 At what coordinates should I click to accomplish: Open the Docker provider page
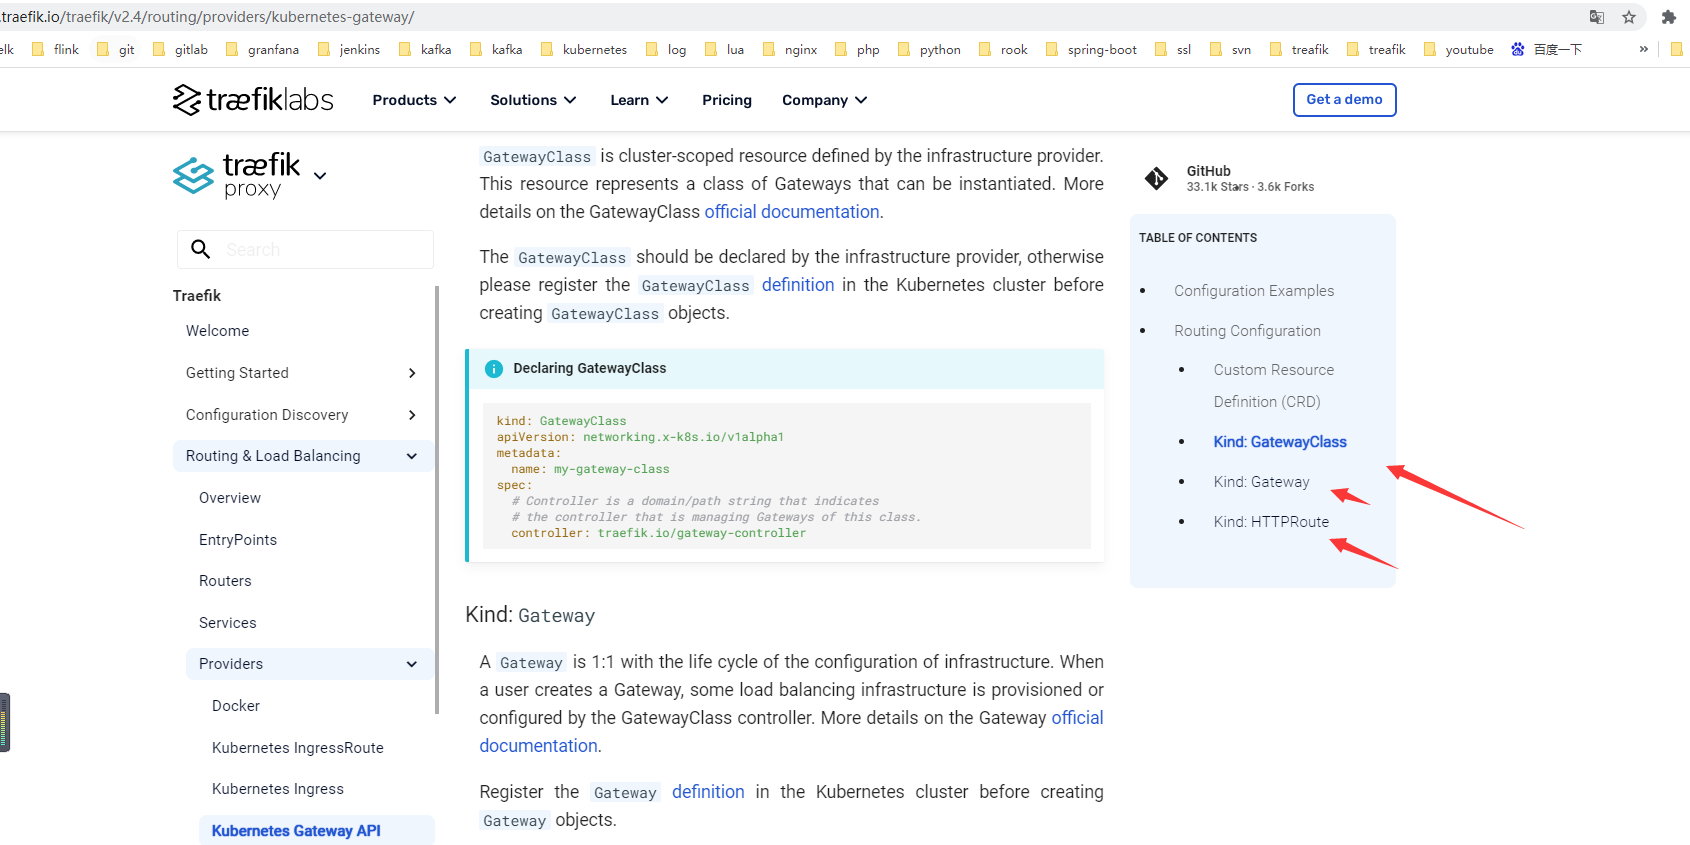(x=236, y=706)
